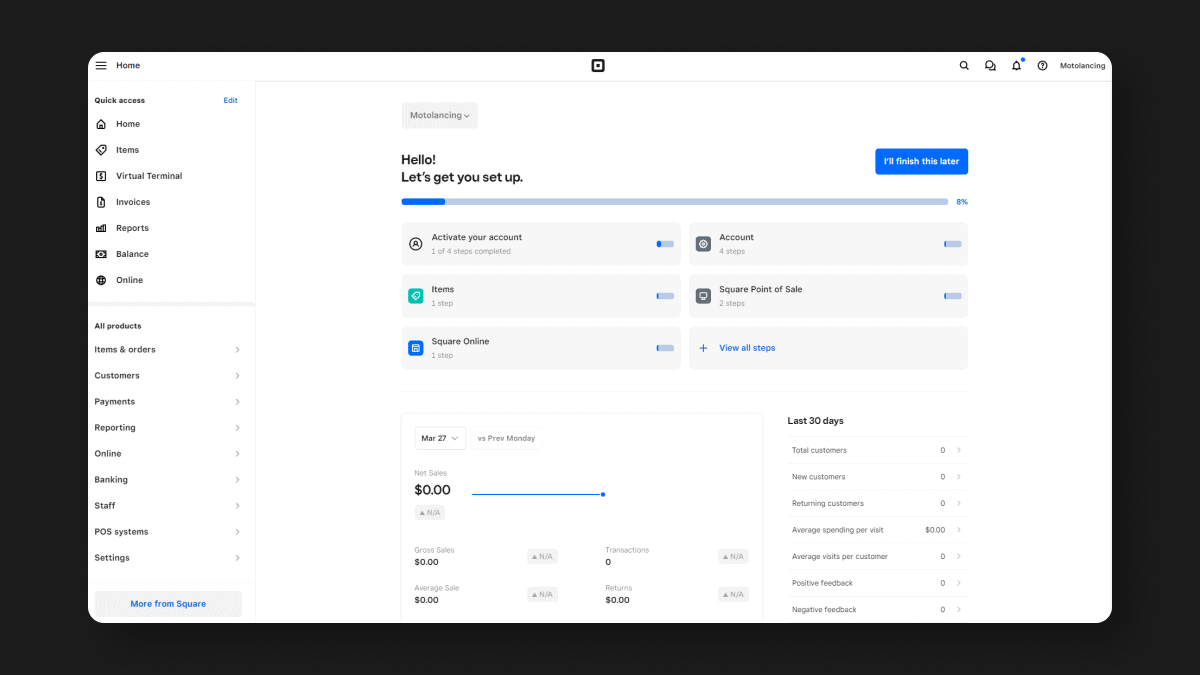Select Virtual Terminal in Quick access
The width and height of the screenshot is (1200, 675).
click(149, 176)
